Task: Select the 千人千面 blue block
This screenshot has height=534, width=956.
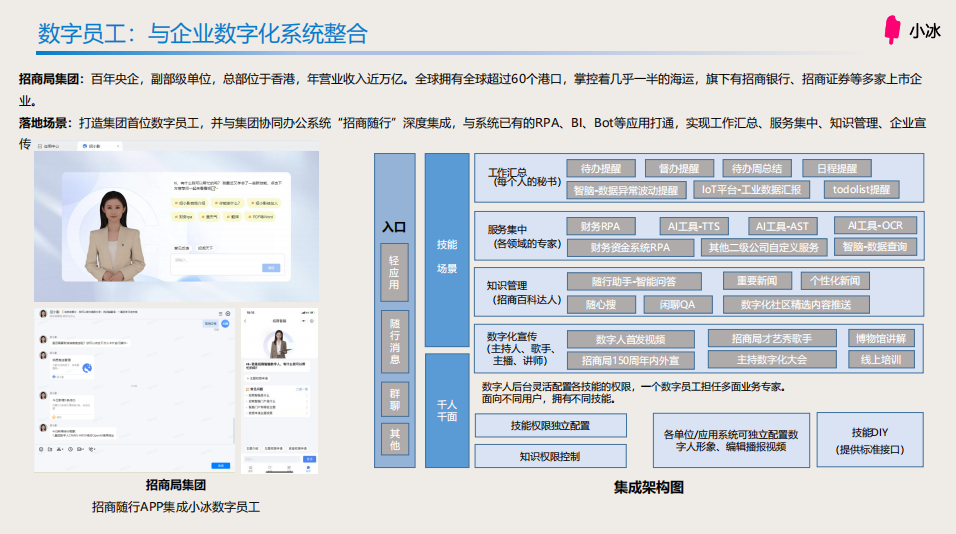Action: click(447, 410)
